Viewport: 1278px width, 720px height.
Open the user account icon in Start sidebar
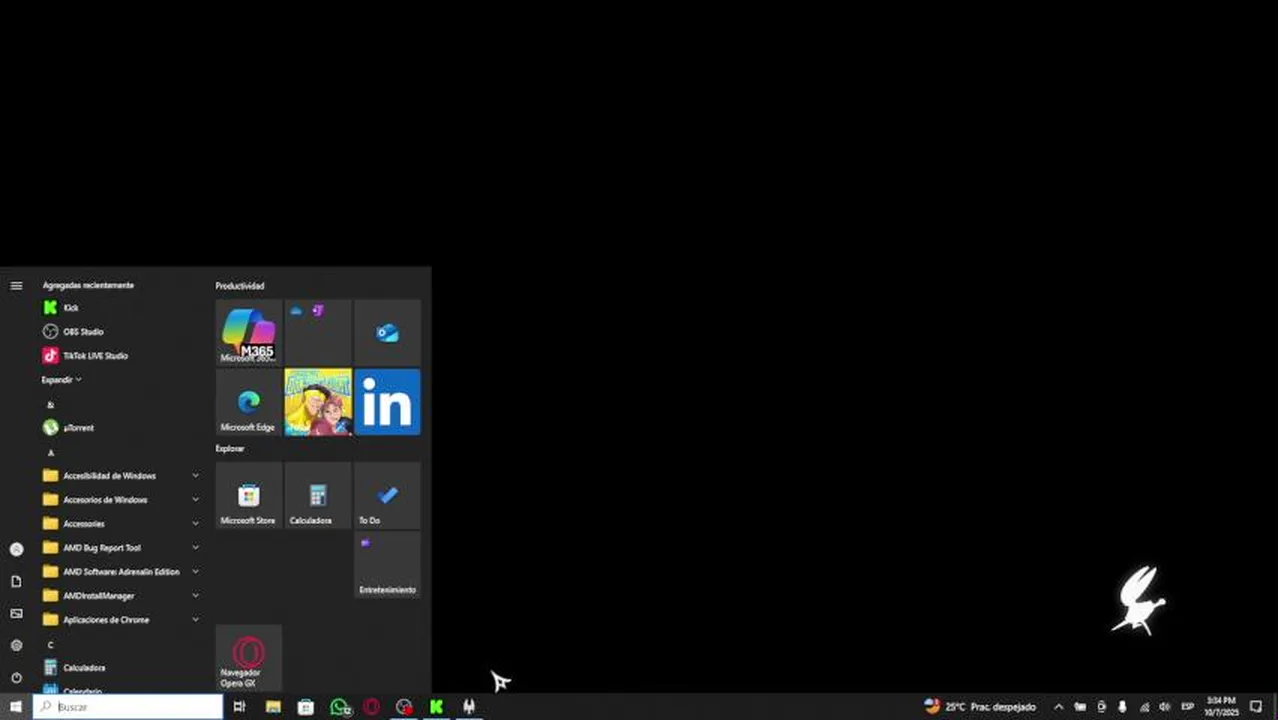tap(16, 549)
